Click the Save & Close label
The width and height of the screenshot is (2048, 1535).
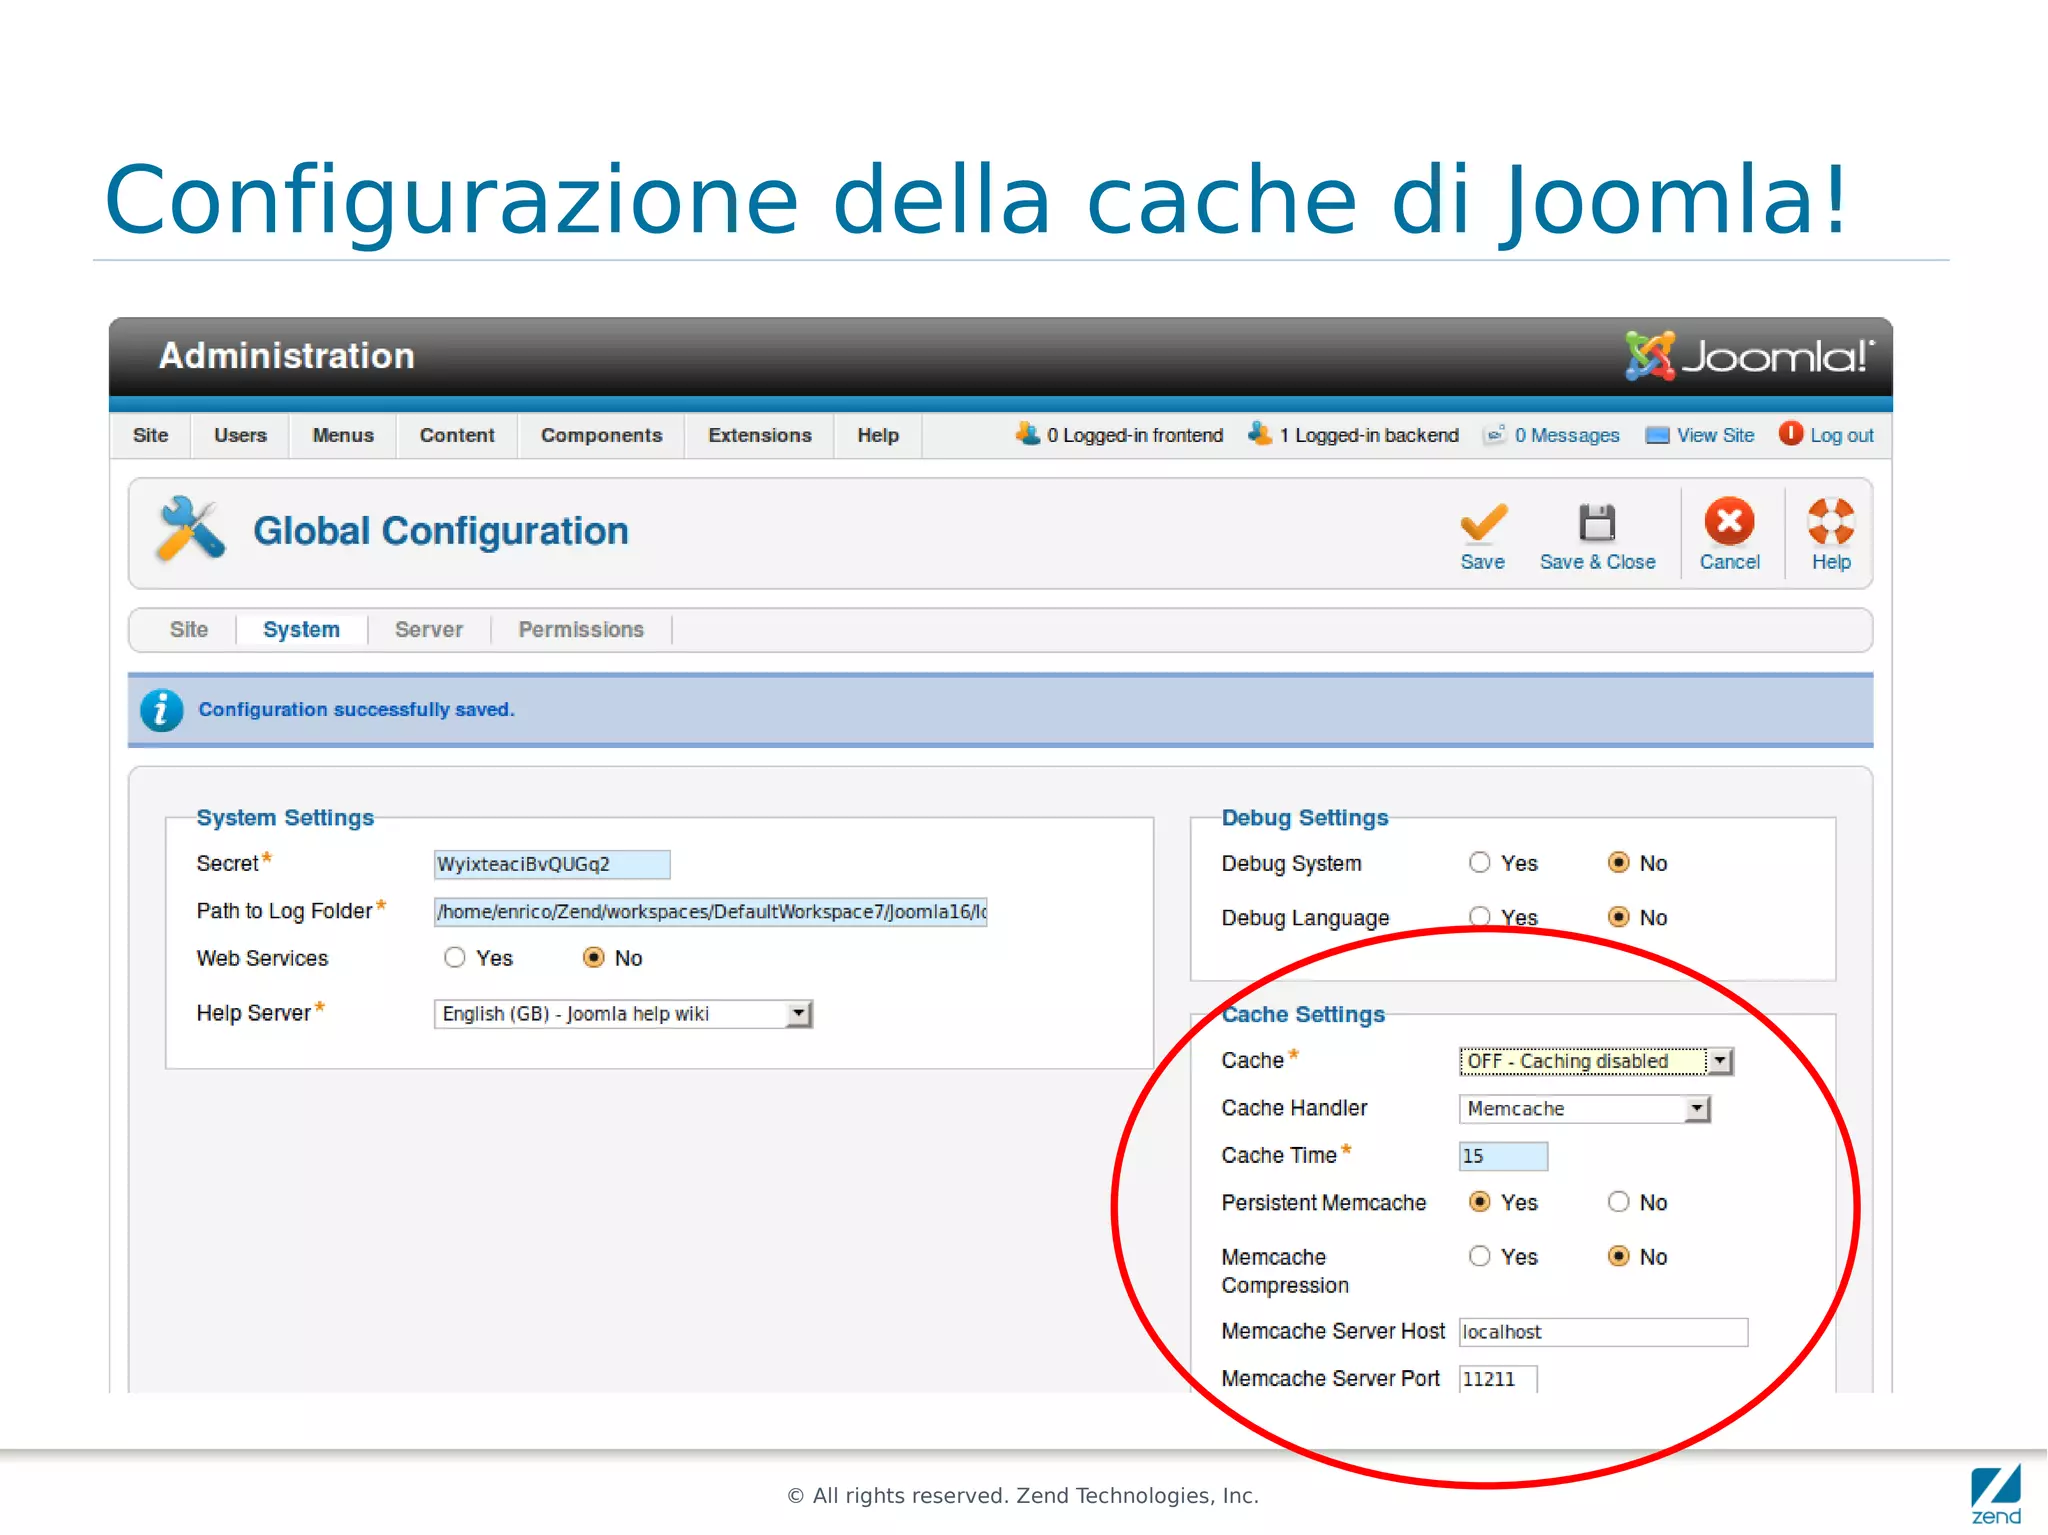pyautogui.click(x=1597, y=562)
